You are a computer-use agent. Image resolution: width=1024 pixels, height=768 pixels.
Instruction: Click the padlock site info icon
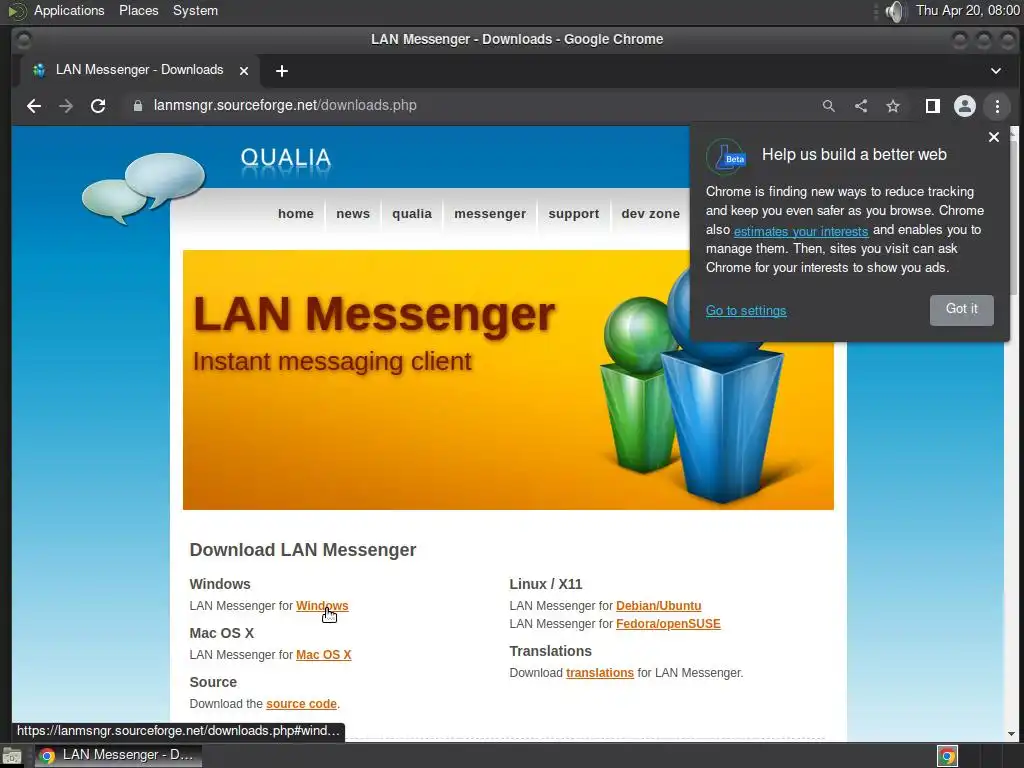click(x=138, y=106)
